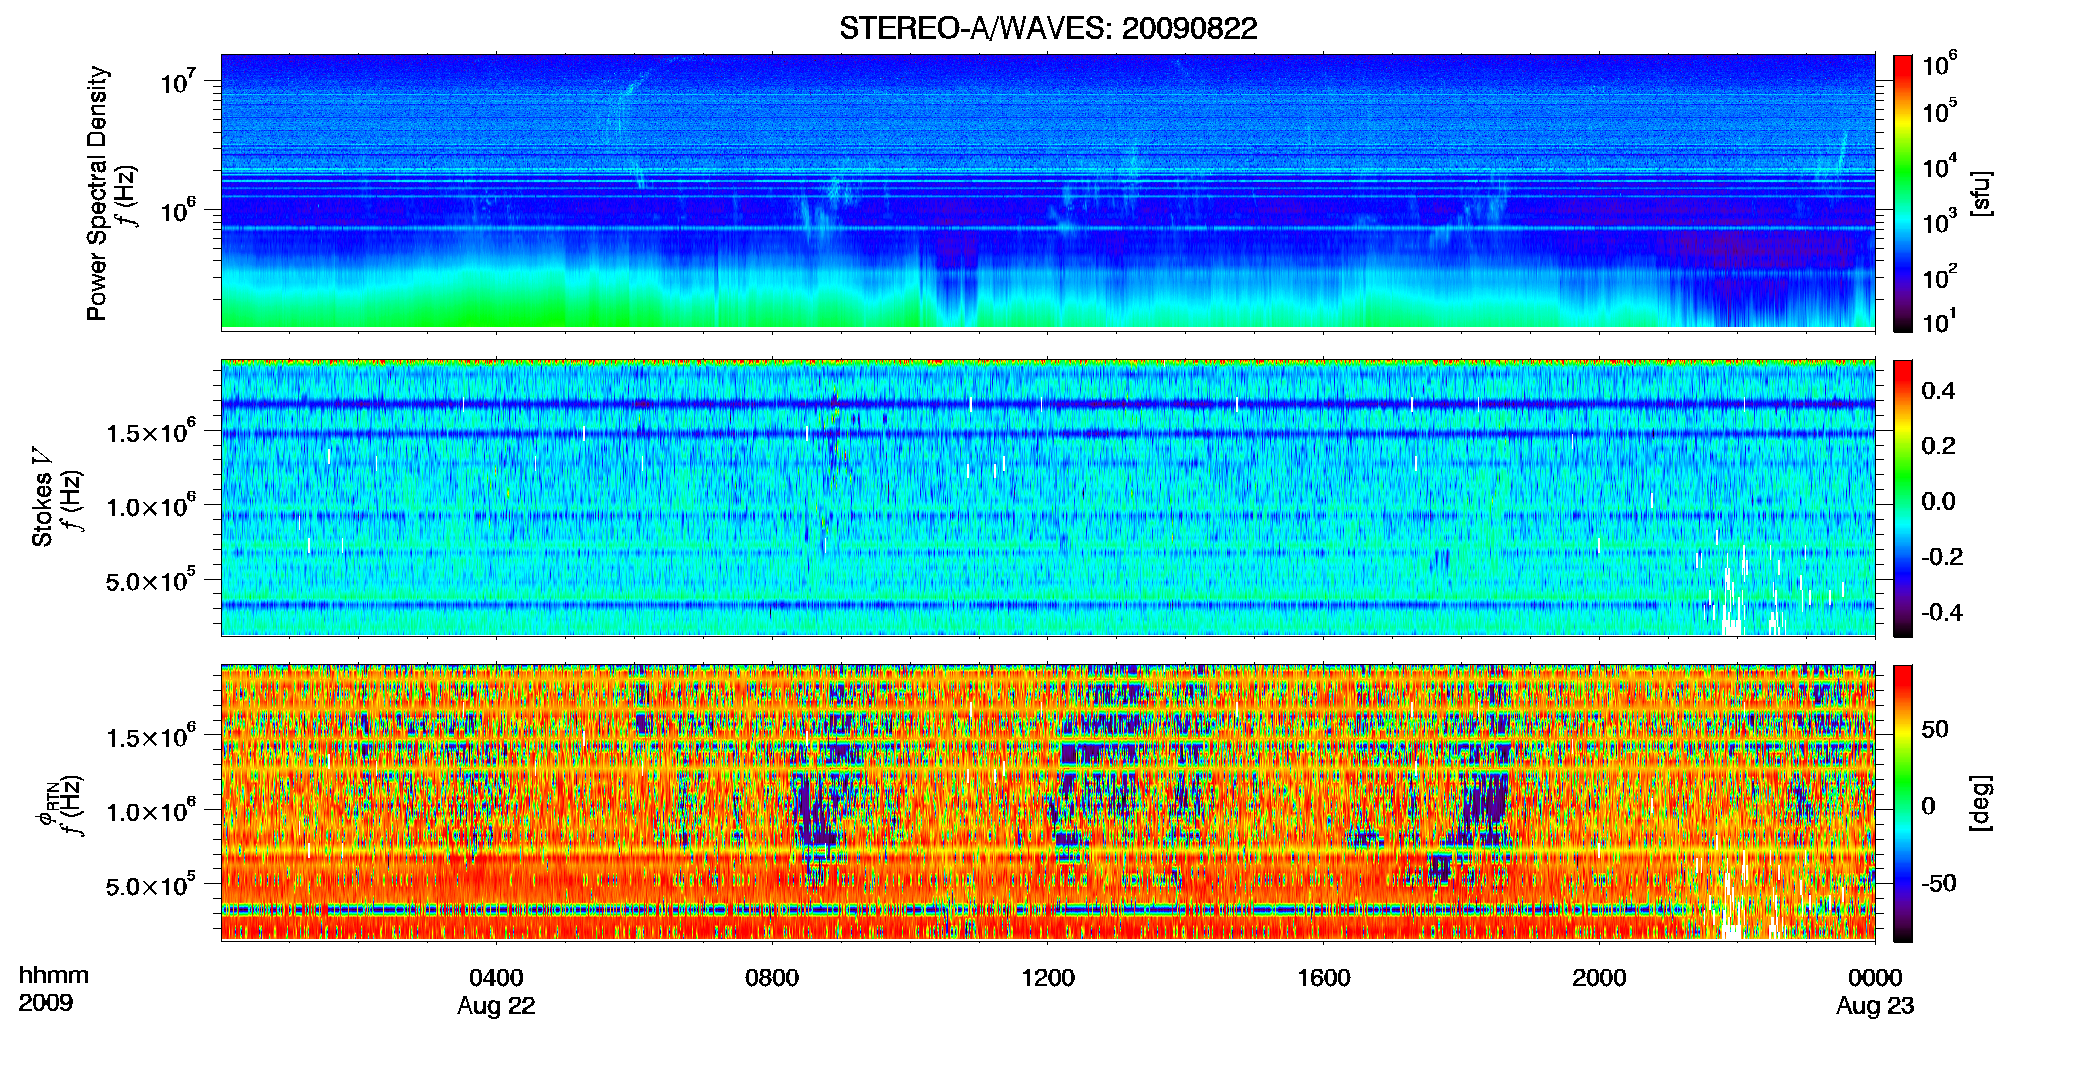Viewport: 2096px width, 1080px height.
Task: Click the Power Spectral Density axis label
Action: (96, 193)
